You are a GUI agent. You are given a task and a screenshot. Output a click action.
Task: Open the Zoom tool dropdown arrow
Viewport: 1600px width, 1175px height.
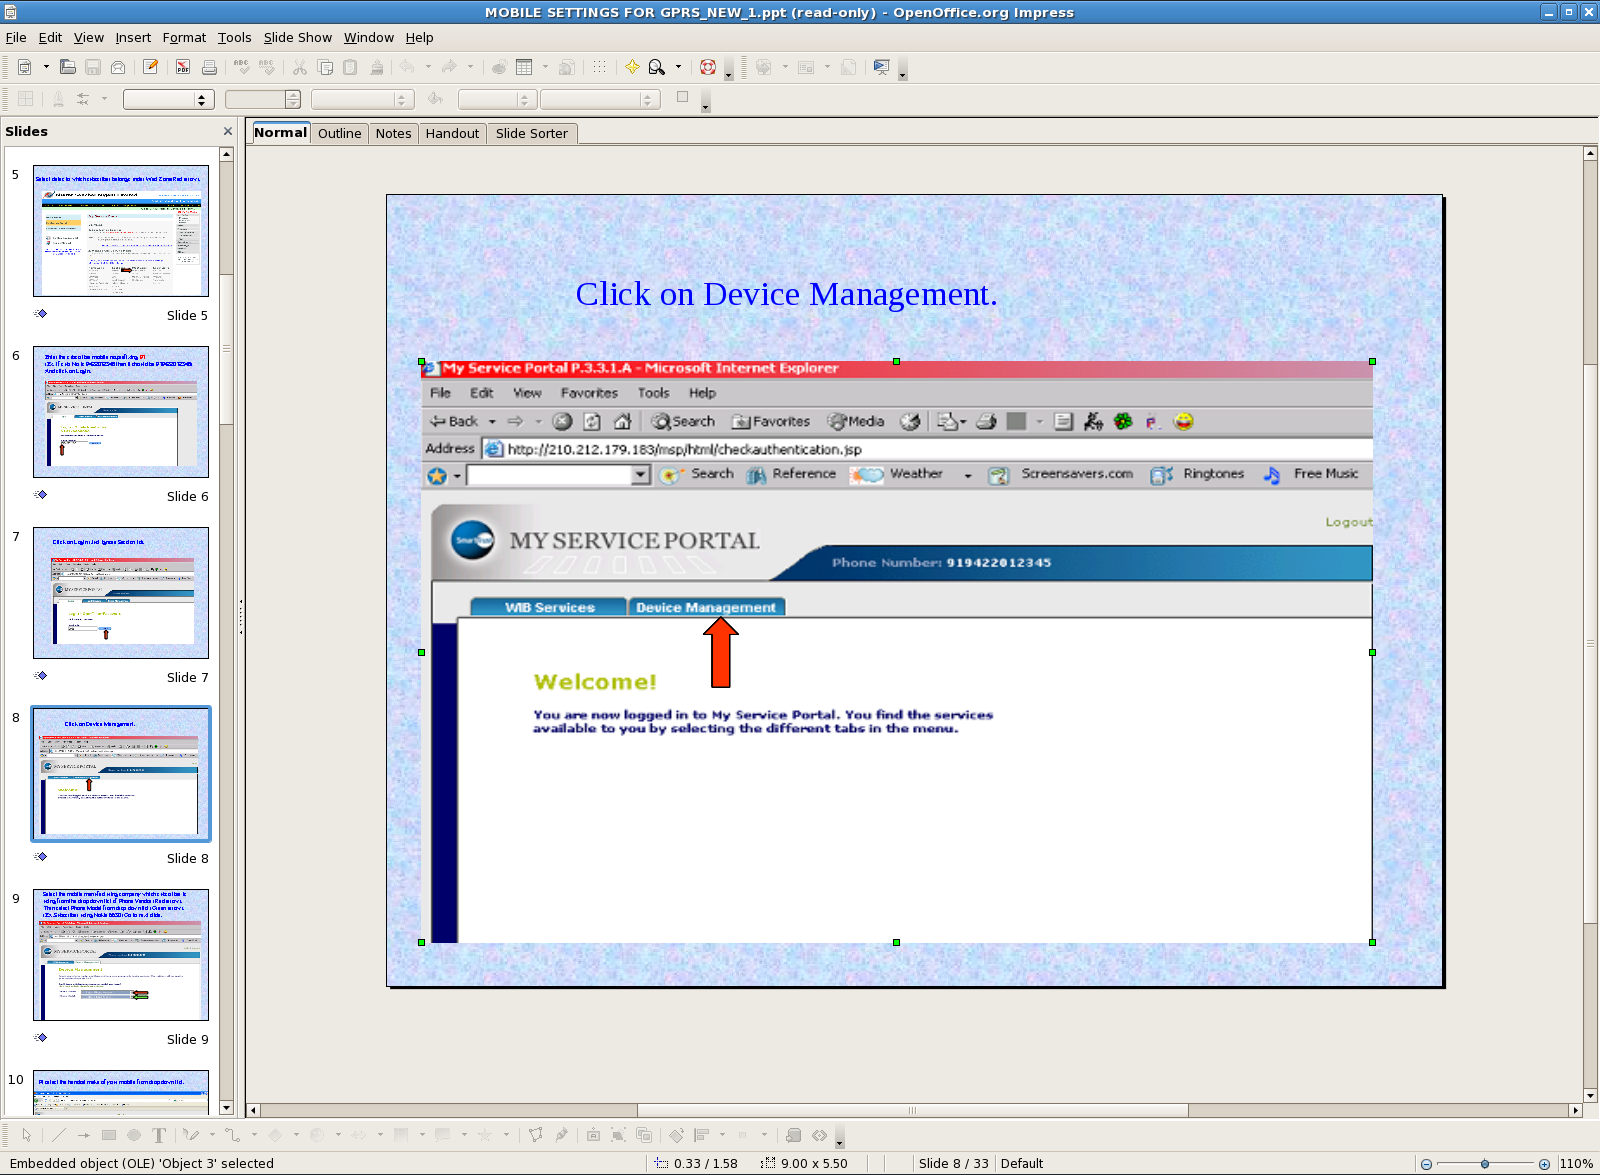coord(678,67)
